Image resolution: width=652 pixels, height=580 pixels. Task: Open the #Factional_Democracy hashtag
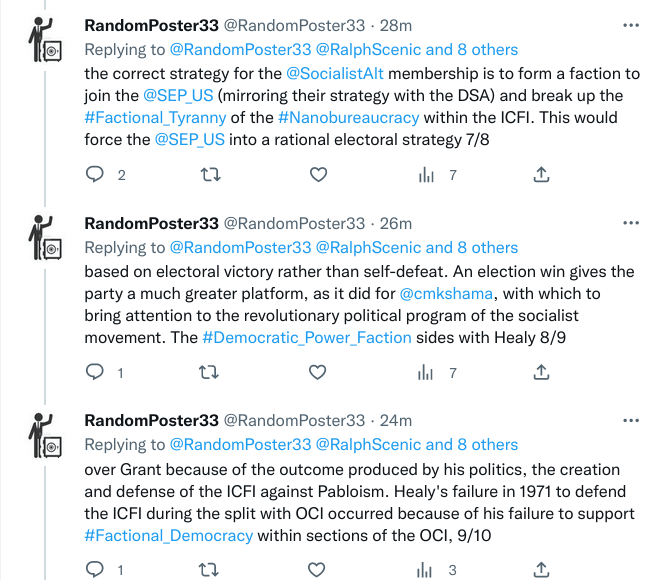tap(169, 534)
